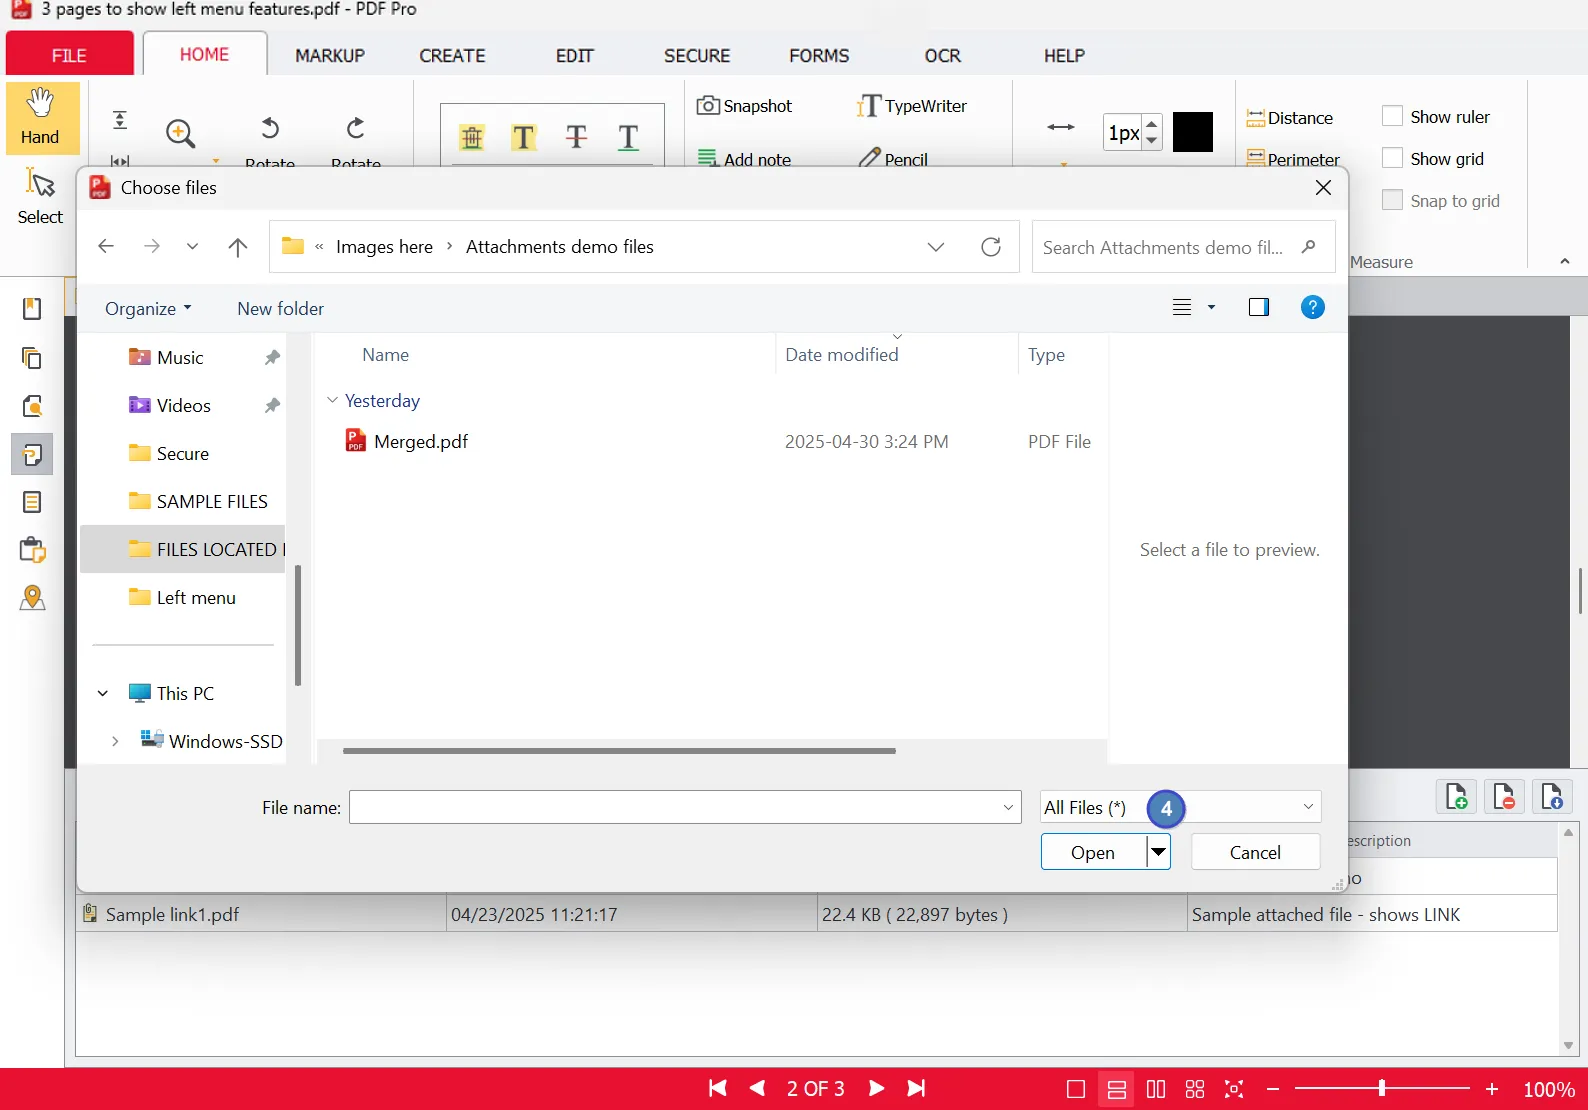Viewport: 1588px width, 1110px height.
Task: Select Merged.pdf file
Action: coord(420,441)
